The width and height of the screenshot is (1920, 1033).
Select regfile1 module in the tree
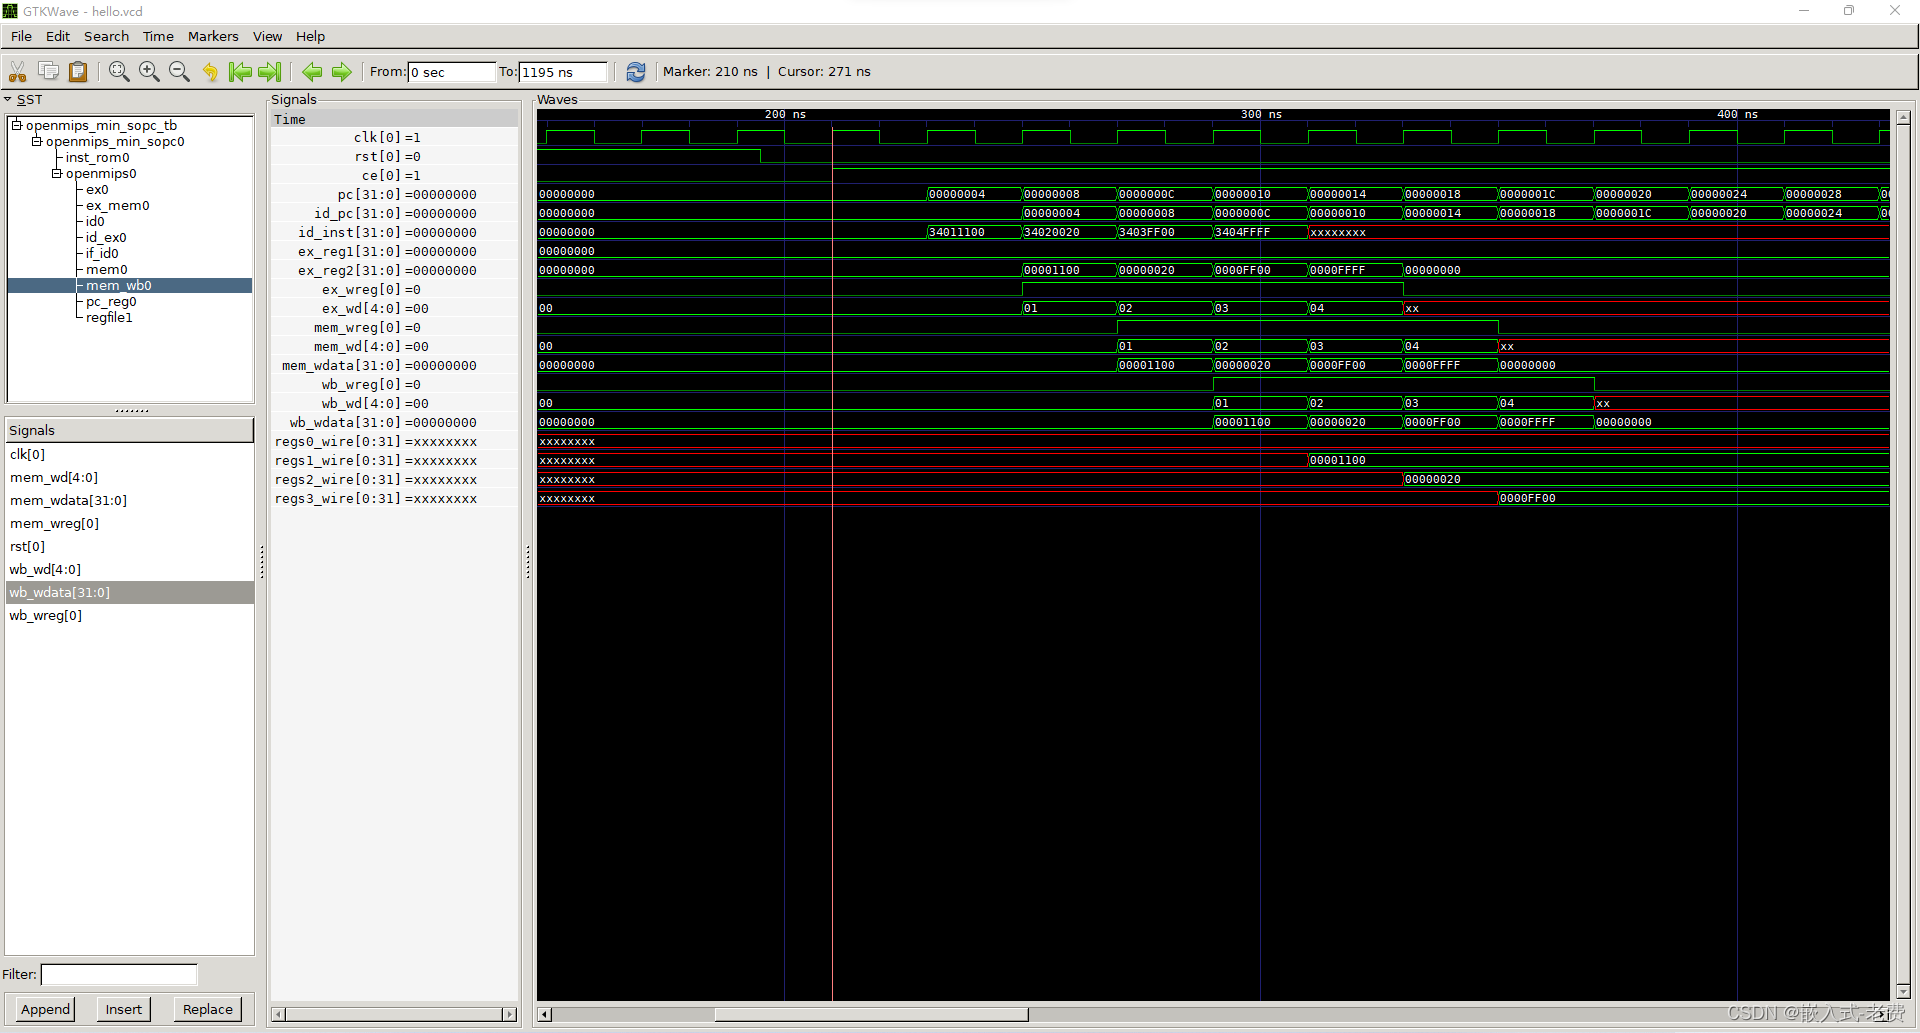point(109,317)
